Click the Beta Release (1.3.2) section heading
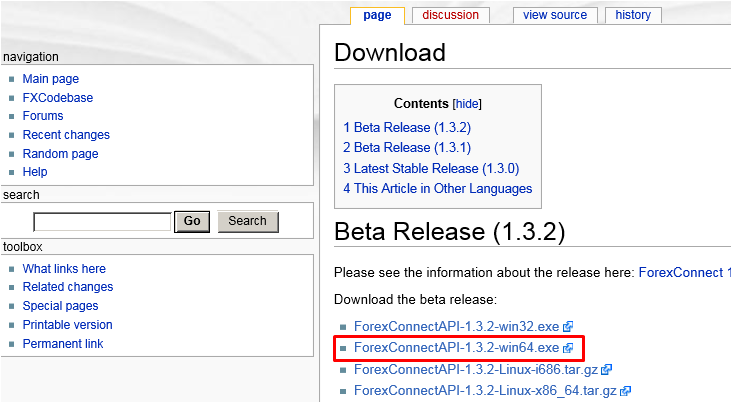732x403 pixels. coord(450,232)
